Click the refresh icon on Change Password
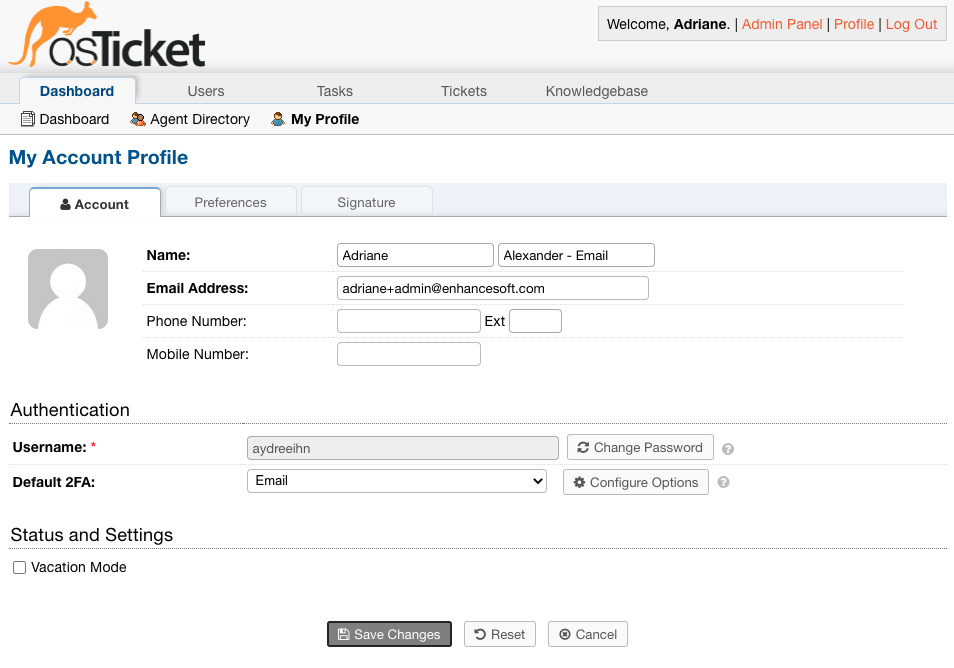This screenshot has height=668, width=954. [x=583, y=447]
